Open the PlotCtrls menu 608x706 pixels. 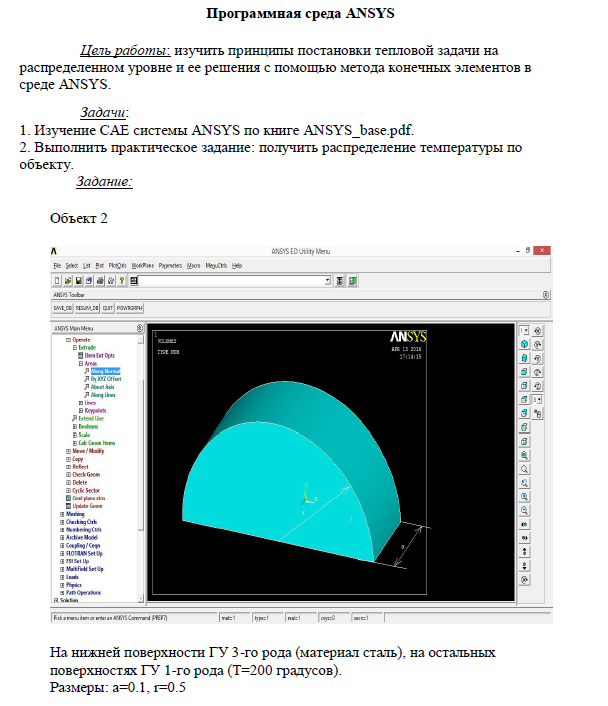[x=118, y=266]
